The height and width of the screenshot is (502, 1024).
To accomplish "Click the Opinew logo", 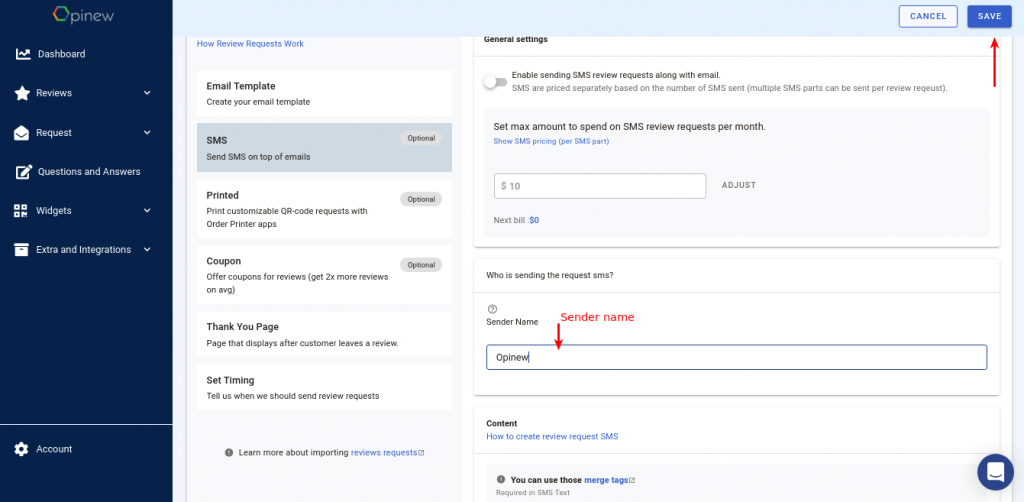I will 83,15.
